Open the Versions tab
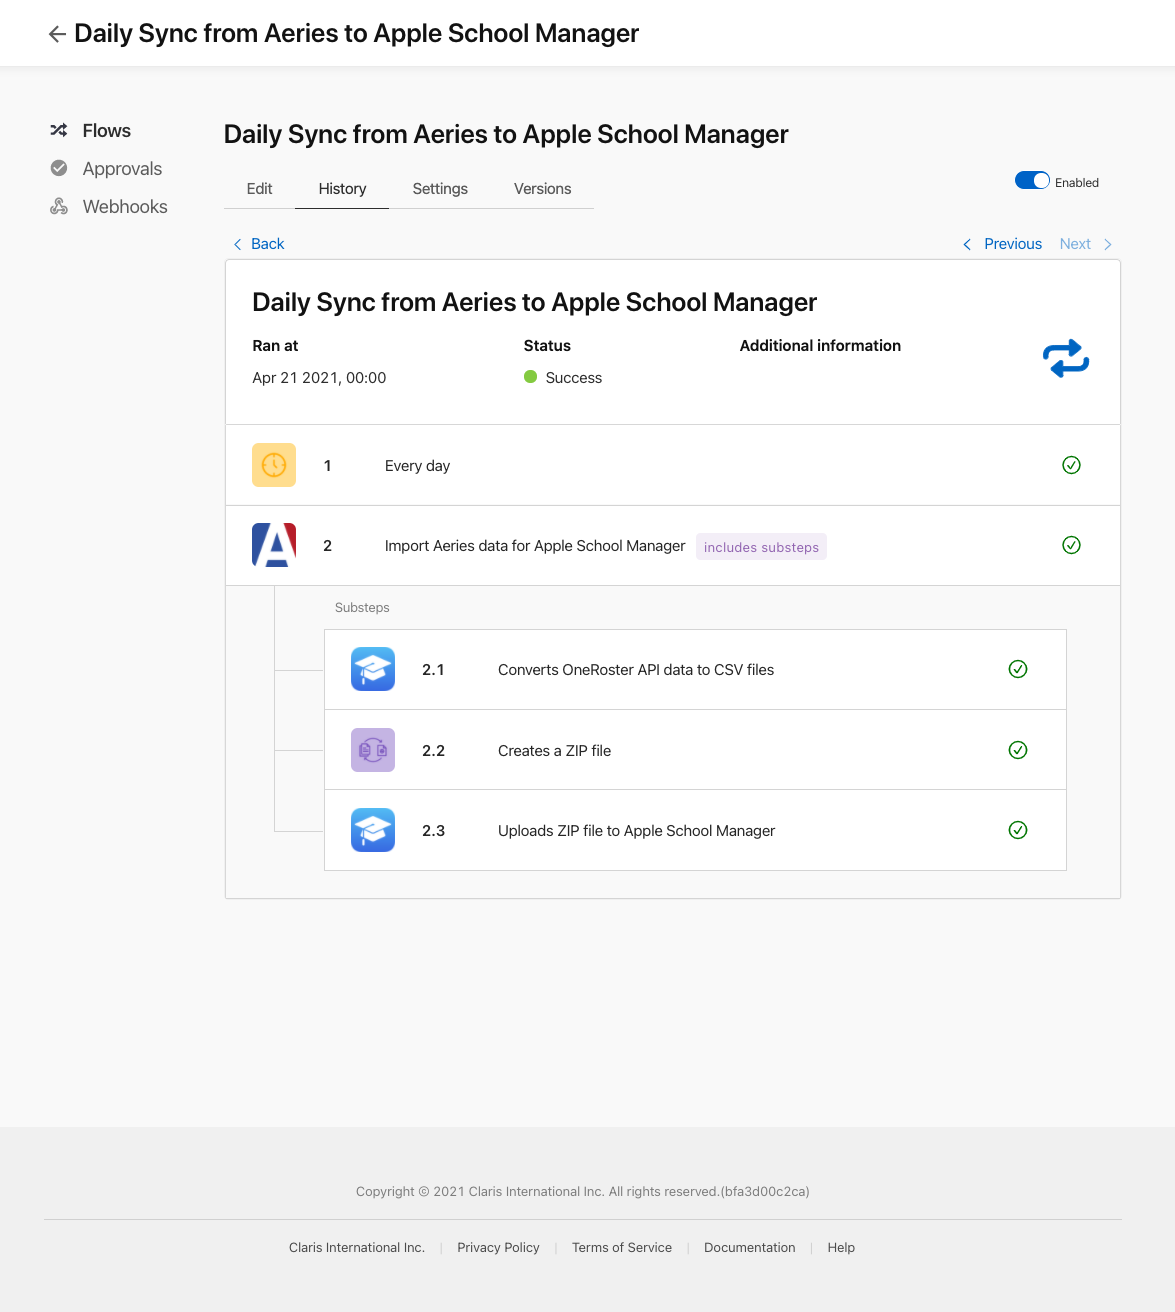 coord(542,188)
